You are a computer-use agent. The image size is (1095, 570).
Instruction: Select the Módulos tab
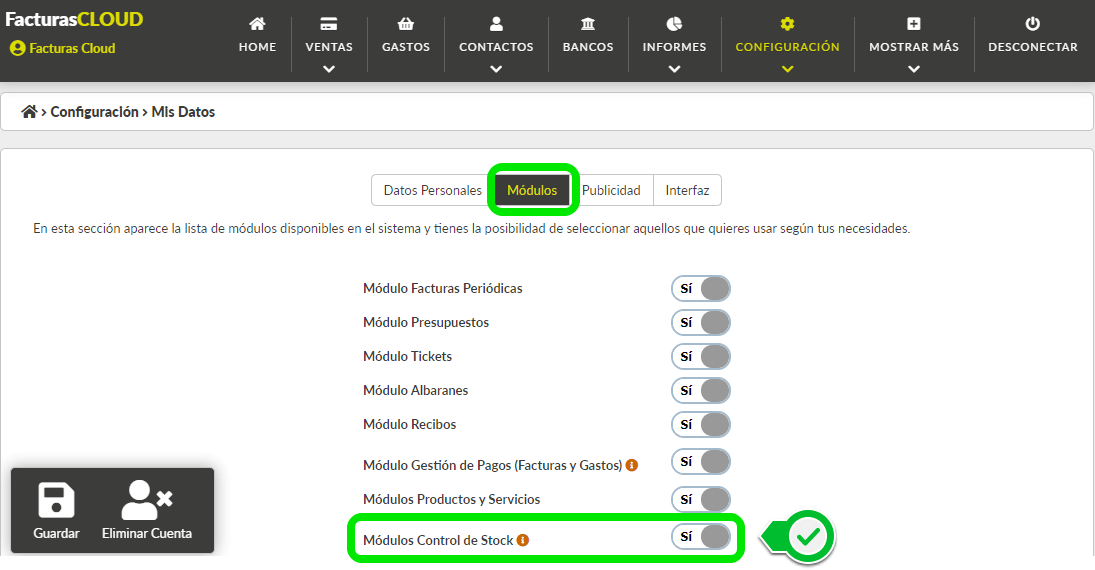point(532,190)
